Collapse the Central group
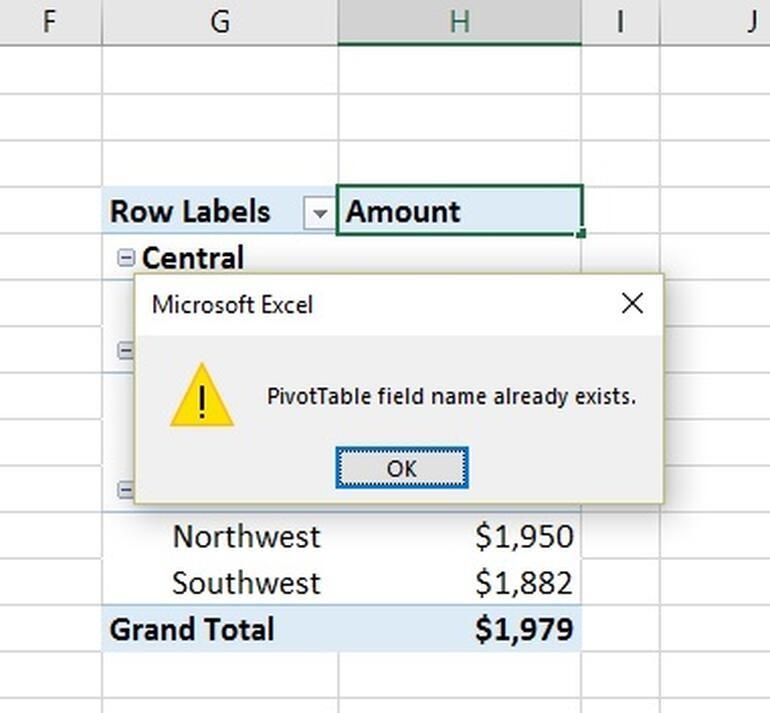 (x=126, y=258)
